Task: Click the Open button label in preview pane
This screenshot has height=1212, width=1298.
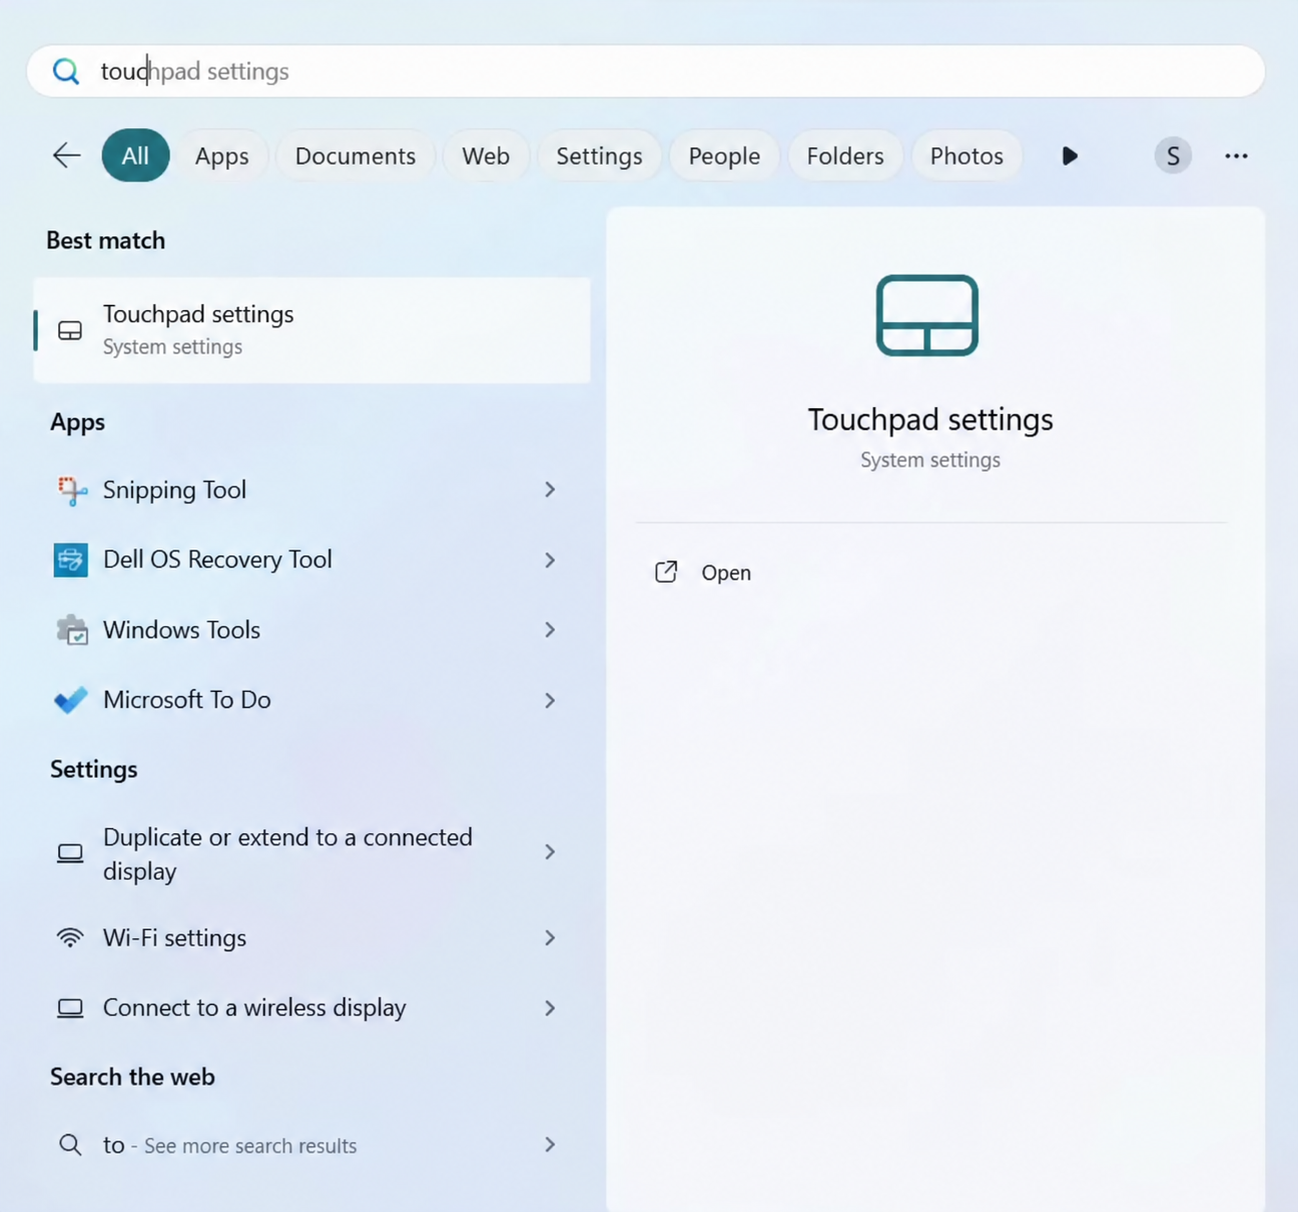Action: click(726, 573)
